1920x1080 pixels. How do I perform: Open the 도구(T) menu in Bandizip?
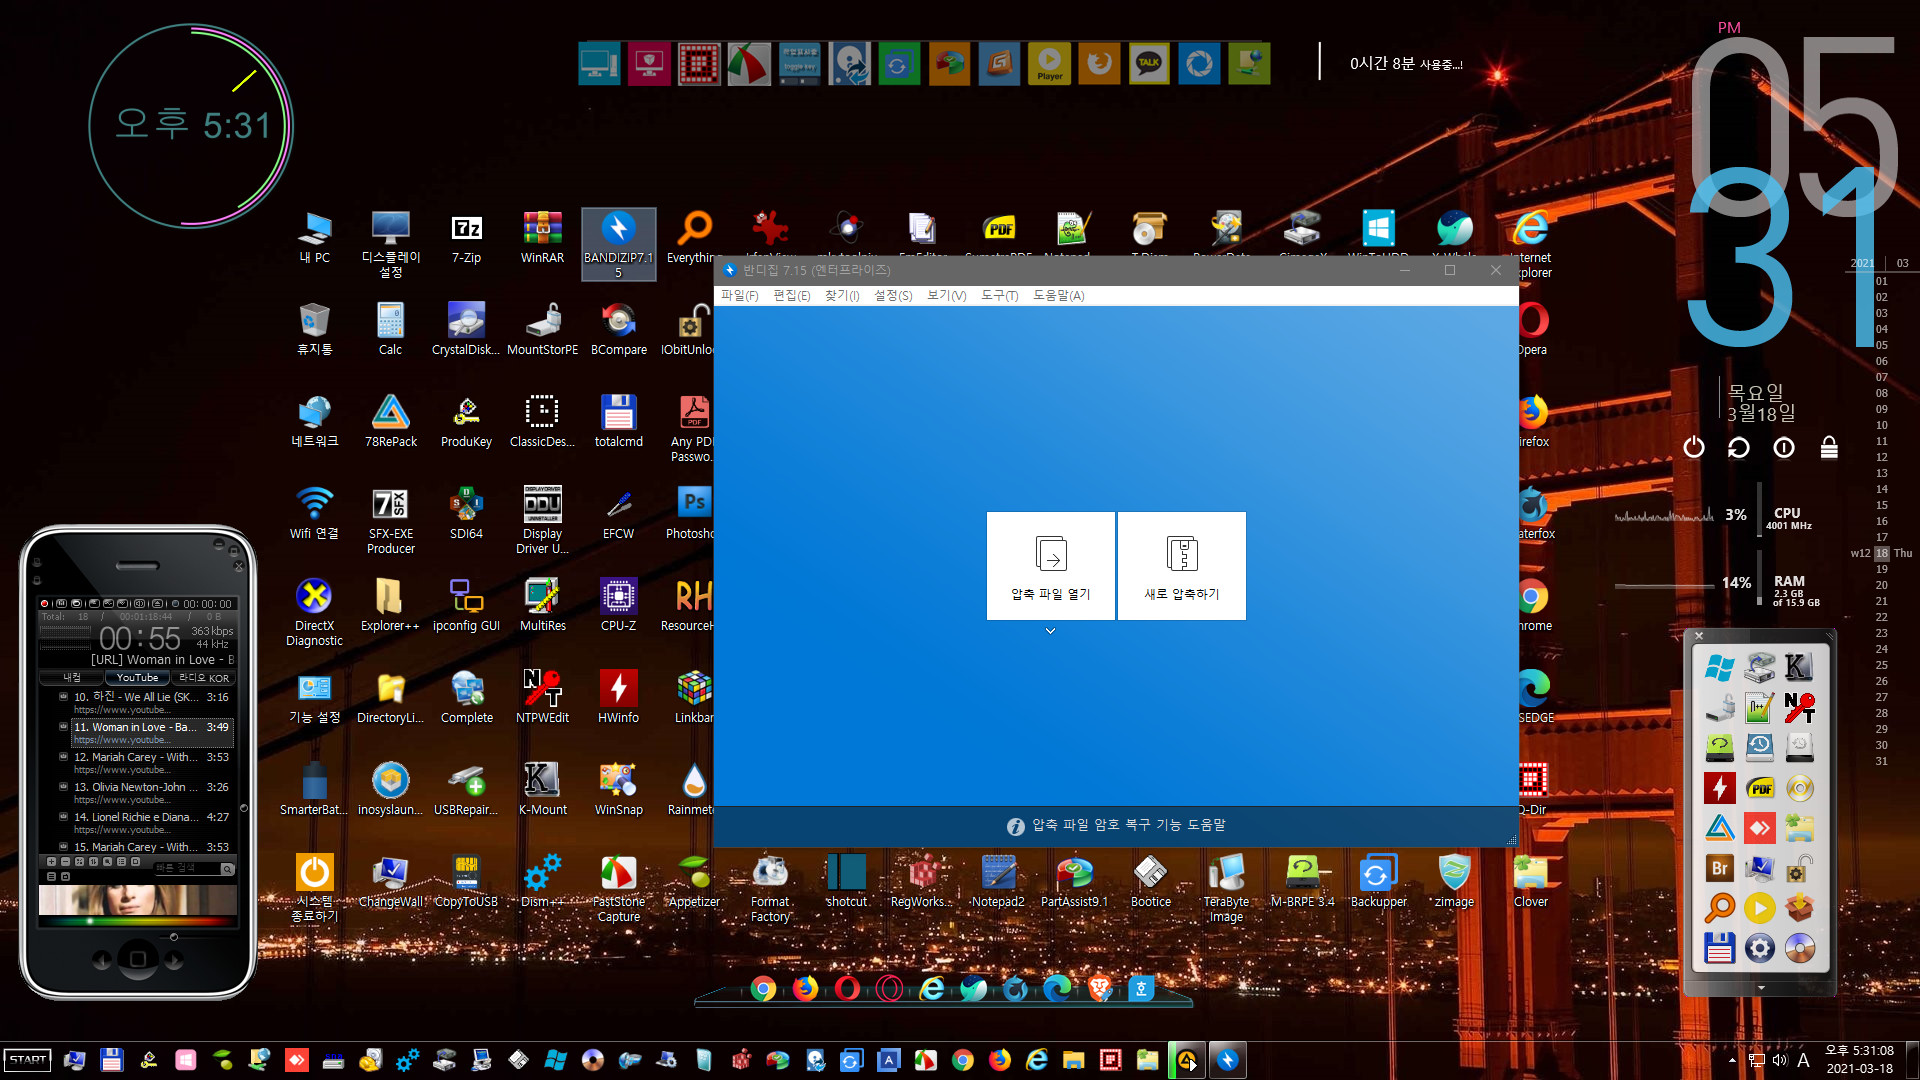[x=999, y=296]
